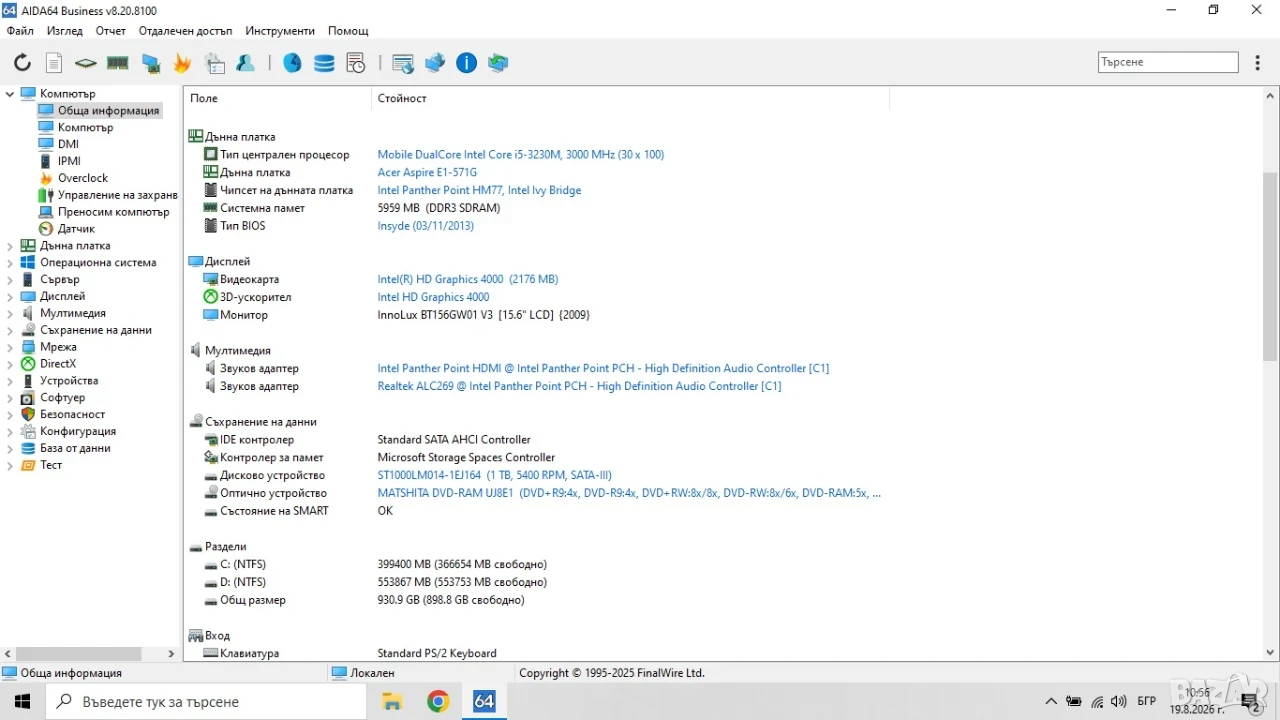Click the main panel scroll-down arrow
Viewport: 1280px width, 720px height.
point(1270,653)
